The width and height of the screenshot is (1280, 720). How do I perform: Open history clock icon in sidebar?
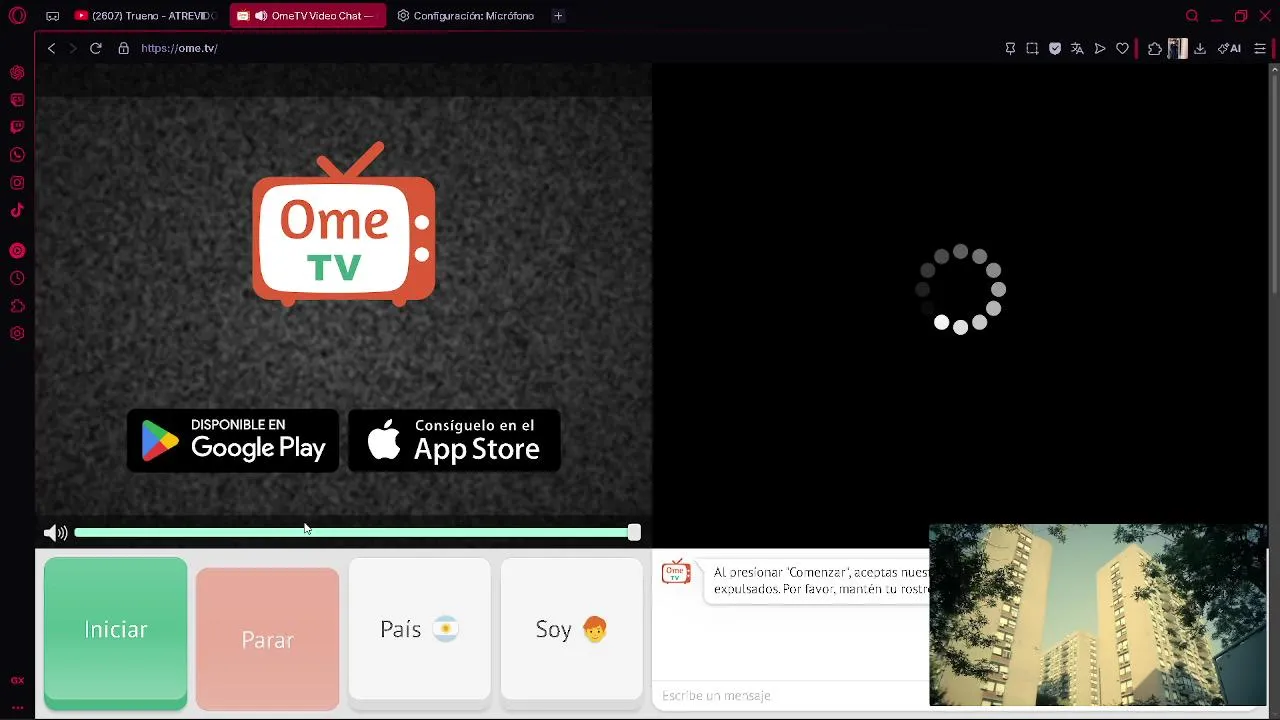[x=17, y=279]
